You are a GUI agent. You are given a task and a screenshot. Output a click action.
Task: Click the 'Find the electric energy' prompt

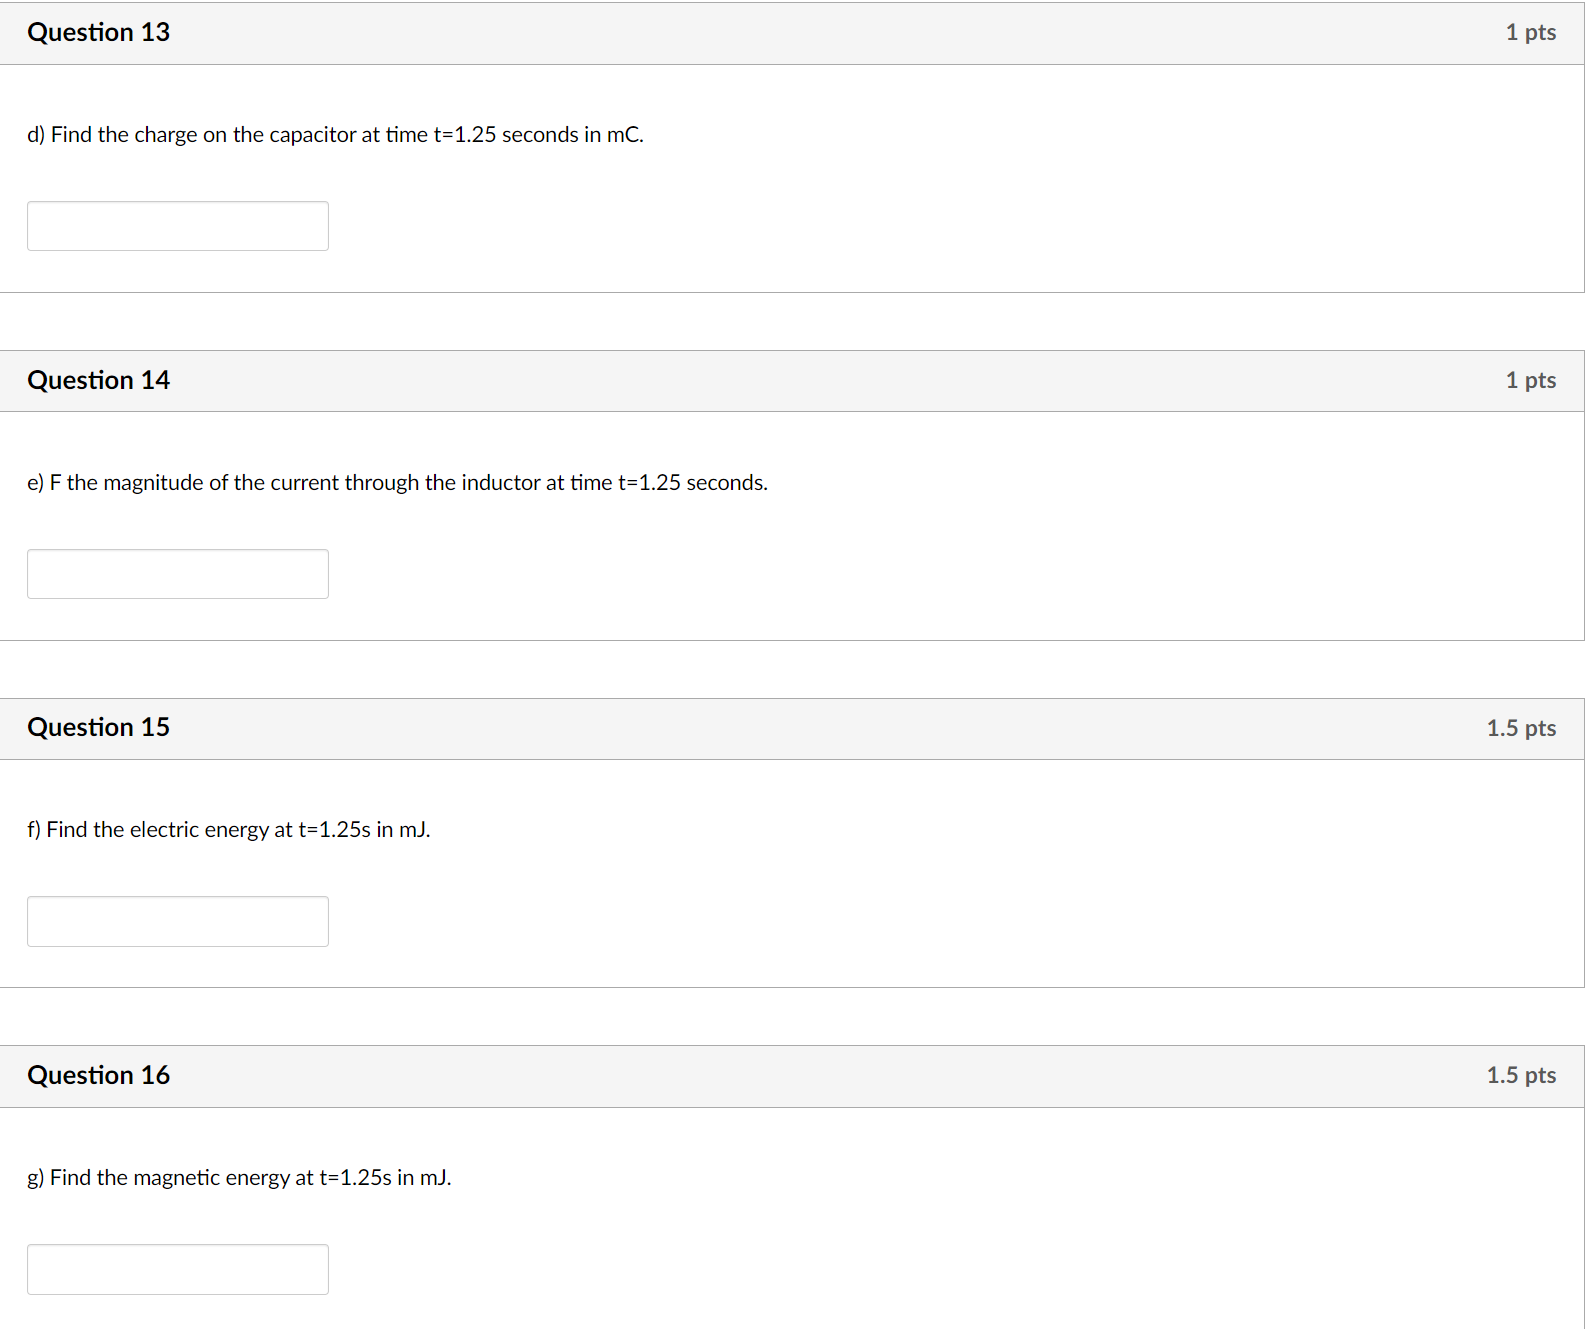pyautogui.click(x=229, y=830)
